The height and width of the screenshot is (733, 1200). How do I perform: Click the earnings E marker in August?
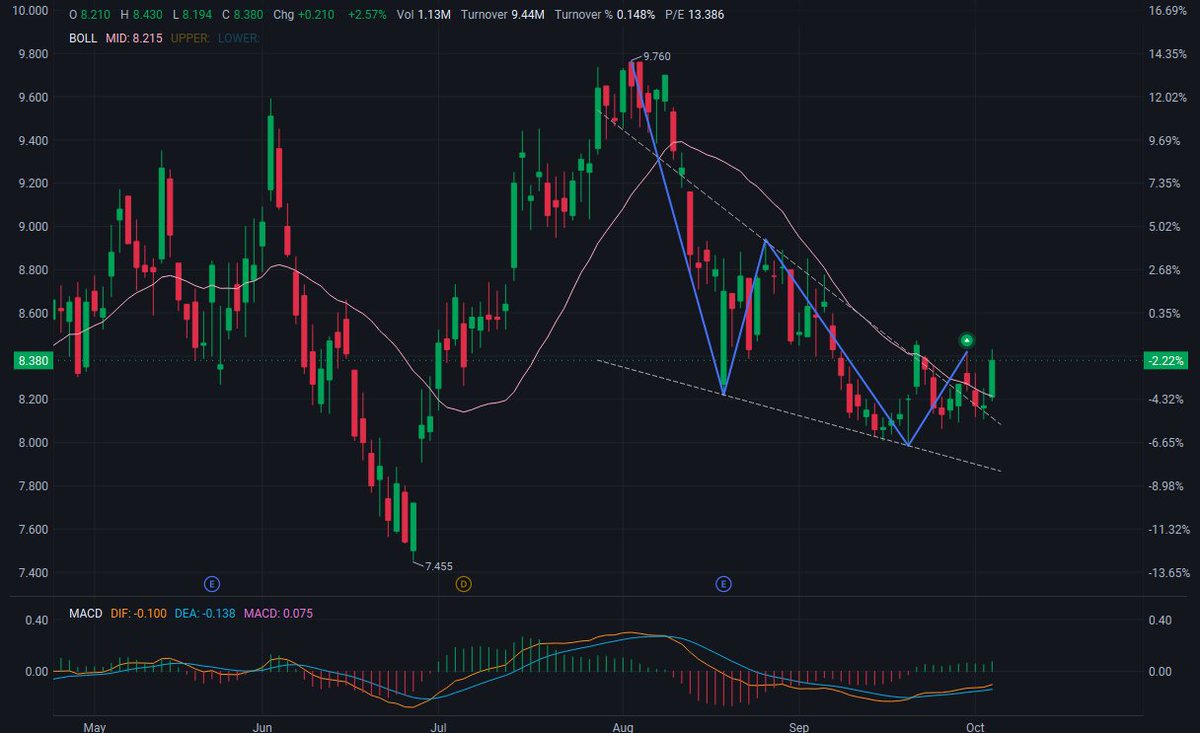[x=724, y=582]
